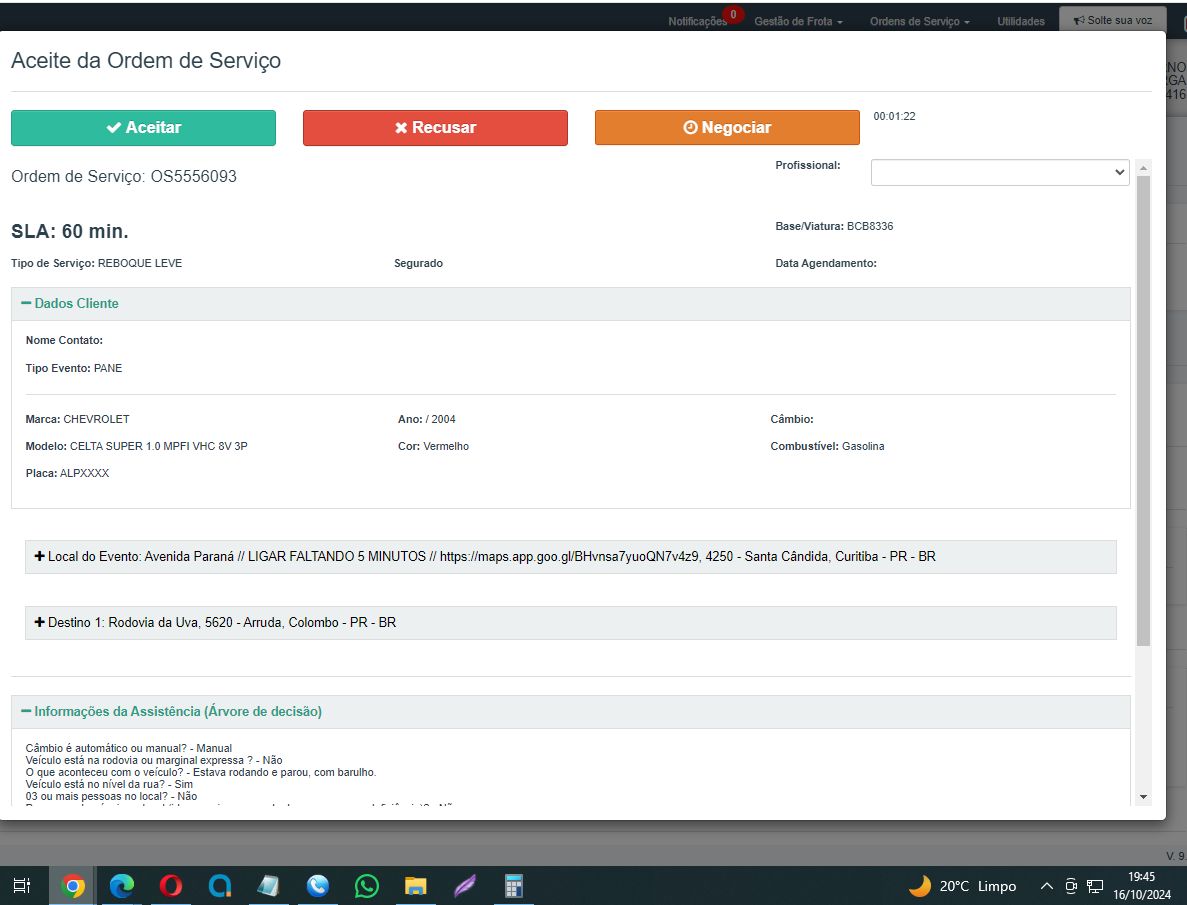1187x905 pixels.
Task: Open WhatsApp from the taskbar
Action: click(367, 885)
